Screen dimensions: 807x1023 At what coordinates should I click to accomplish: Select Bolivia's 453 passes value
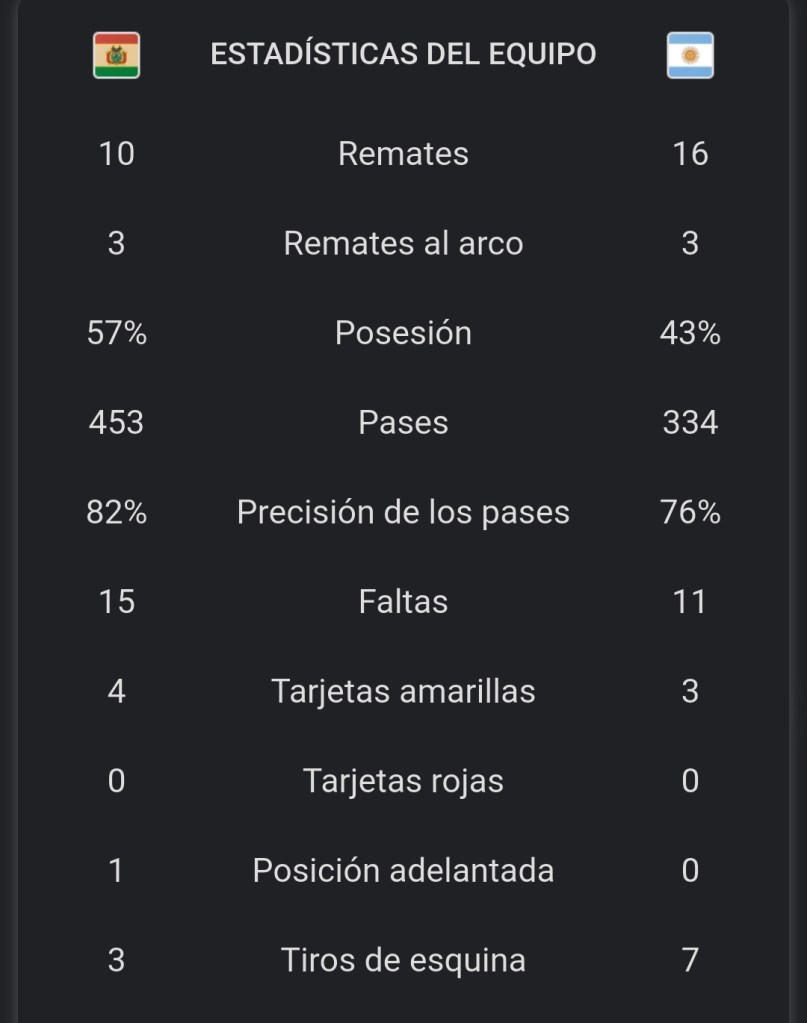coord(117,422)
